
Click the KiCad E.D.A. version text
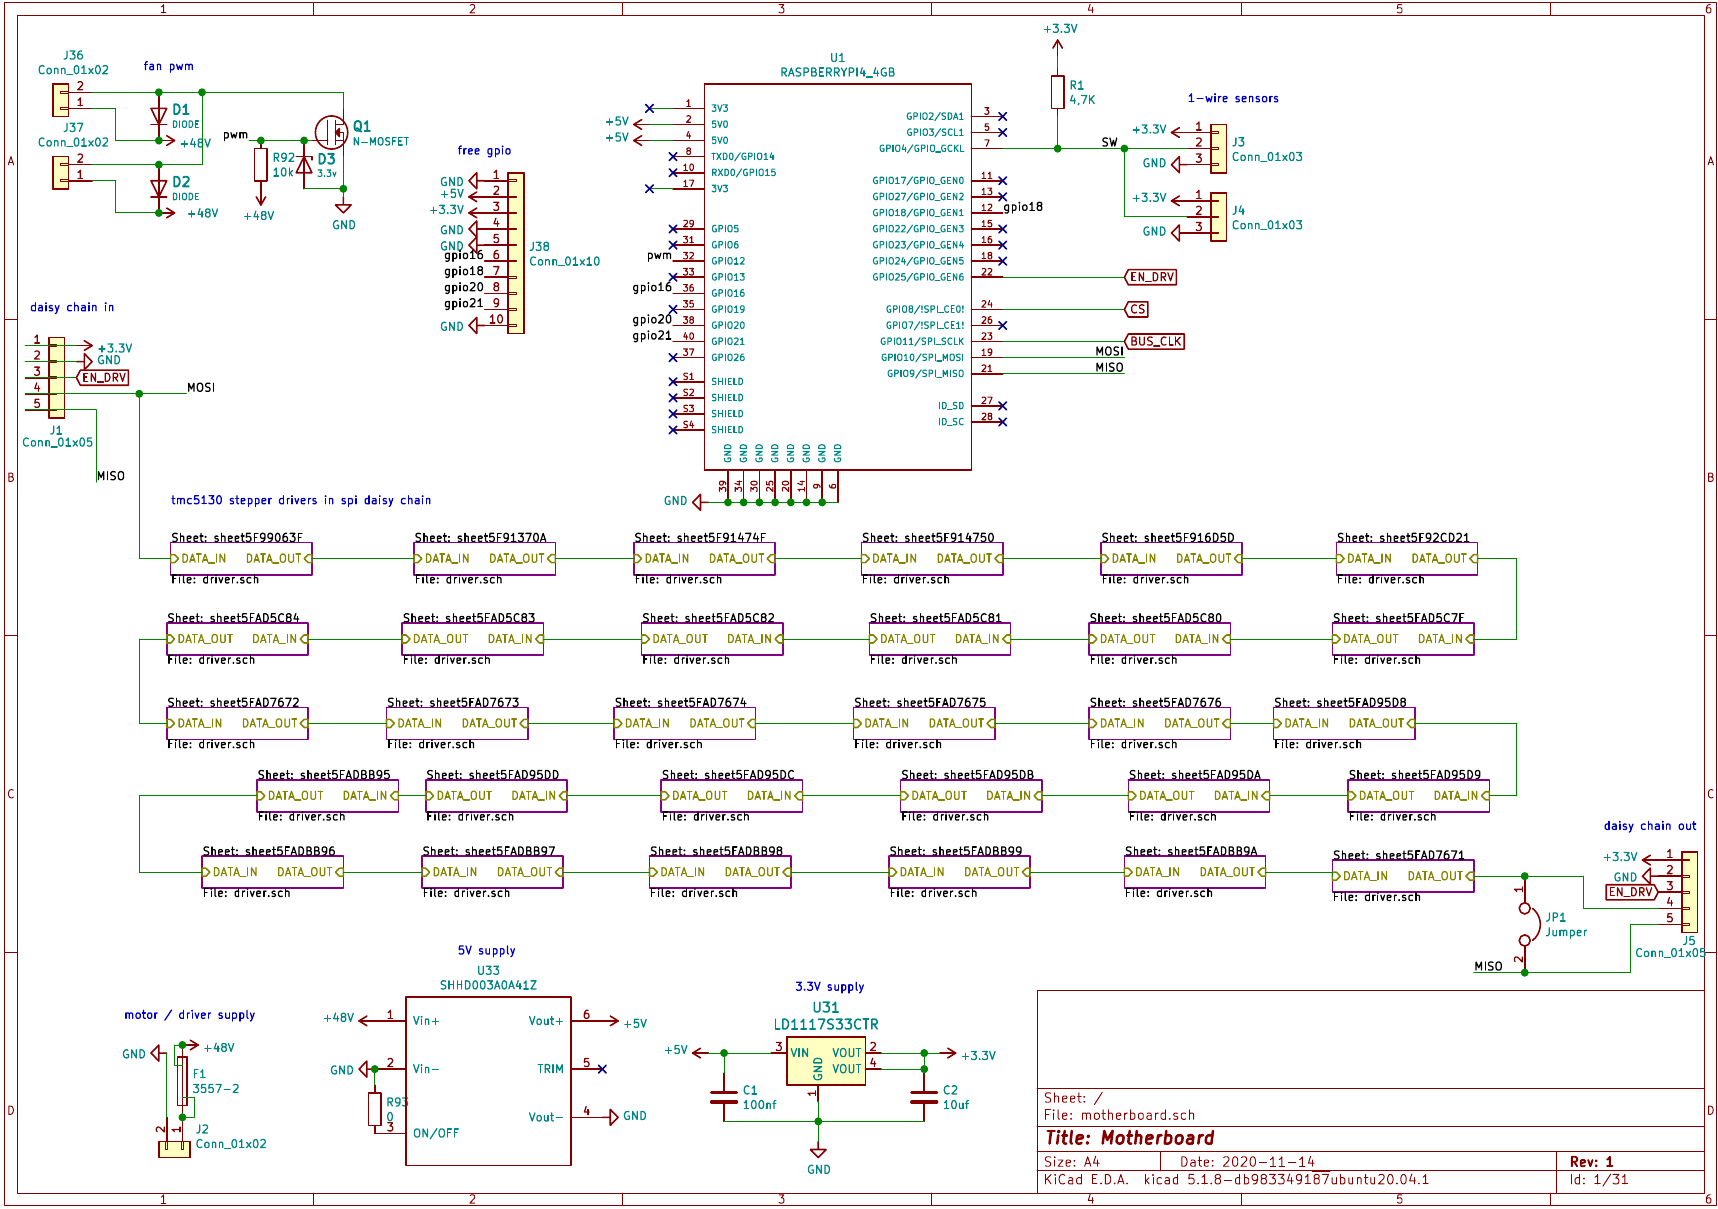pos(1237,1180)
